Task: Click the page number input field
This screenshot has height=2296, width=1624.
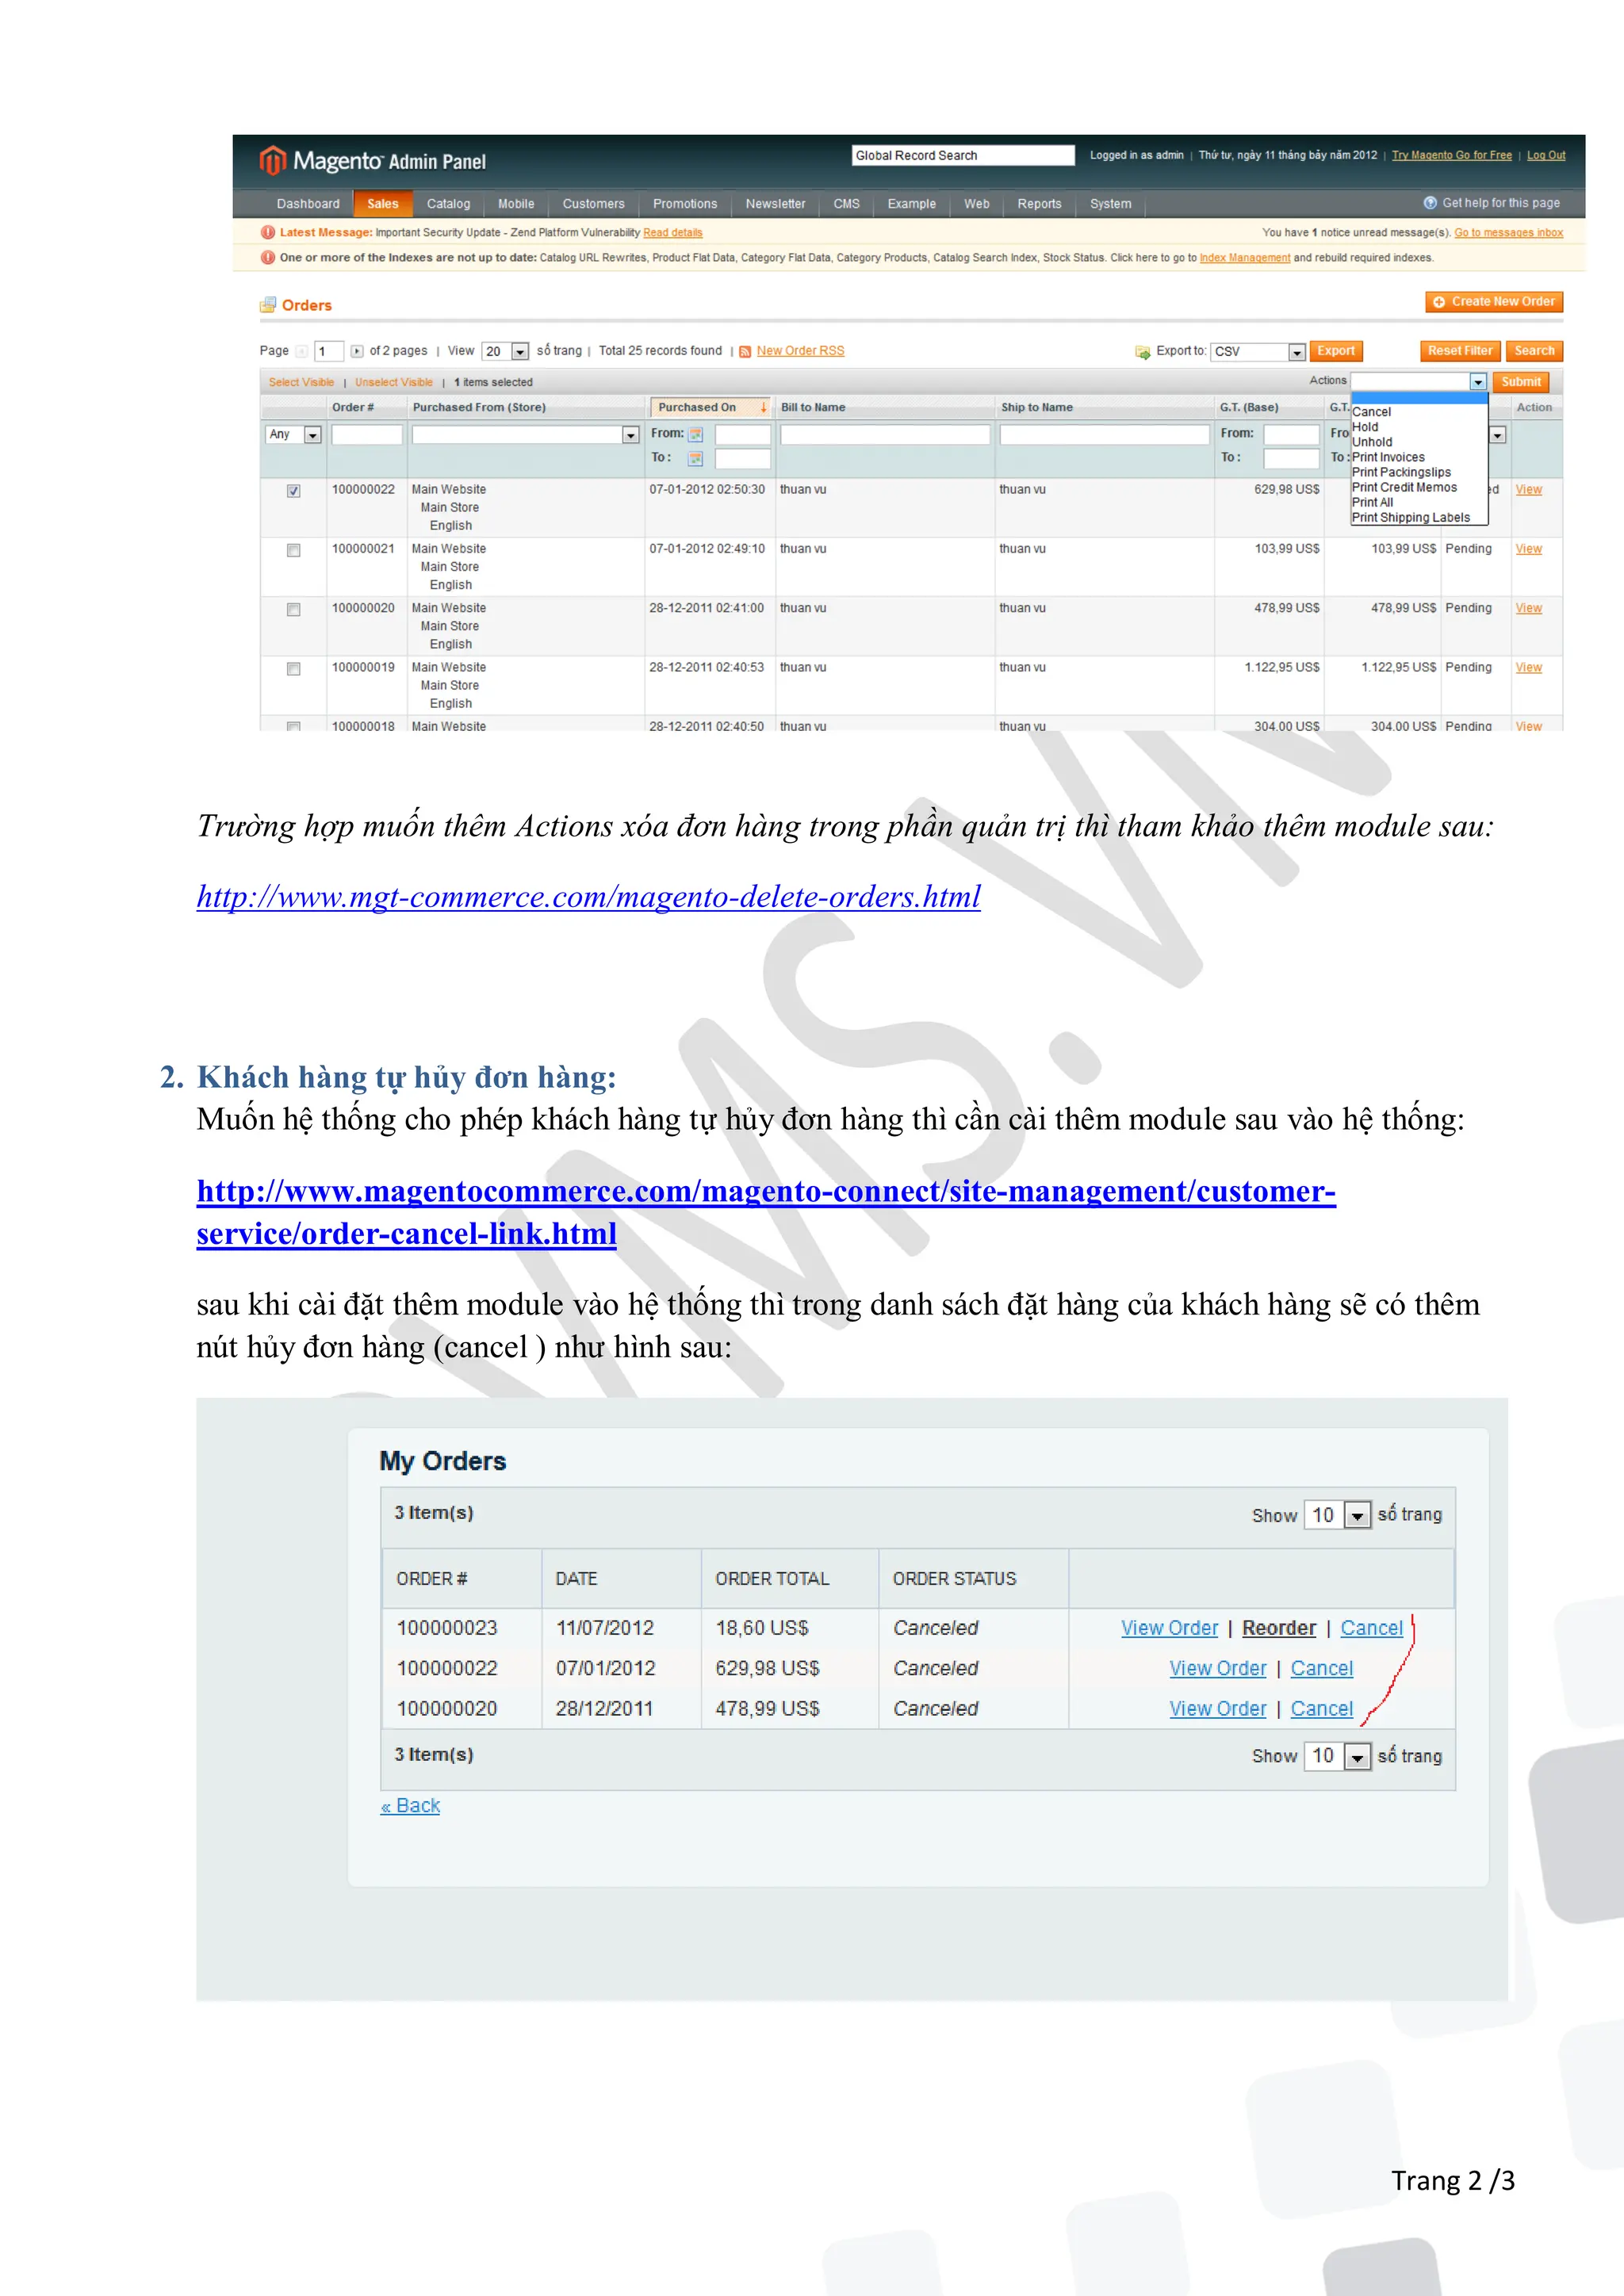Action: pos(329,351)
